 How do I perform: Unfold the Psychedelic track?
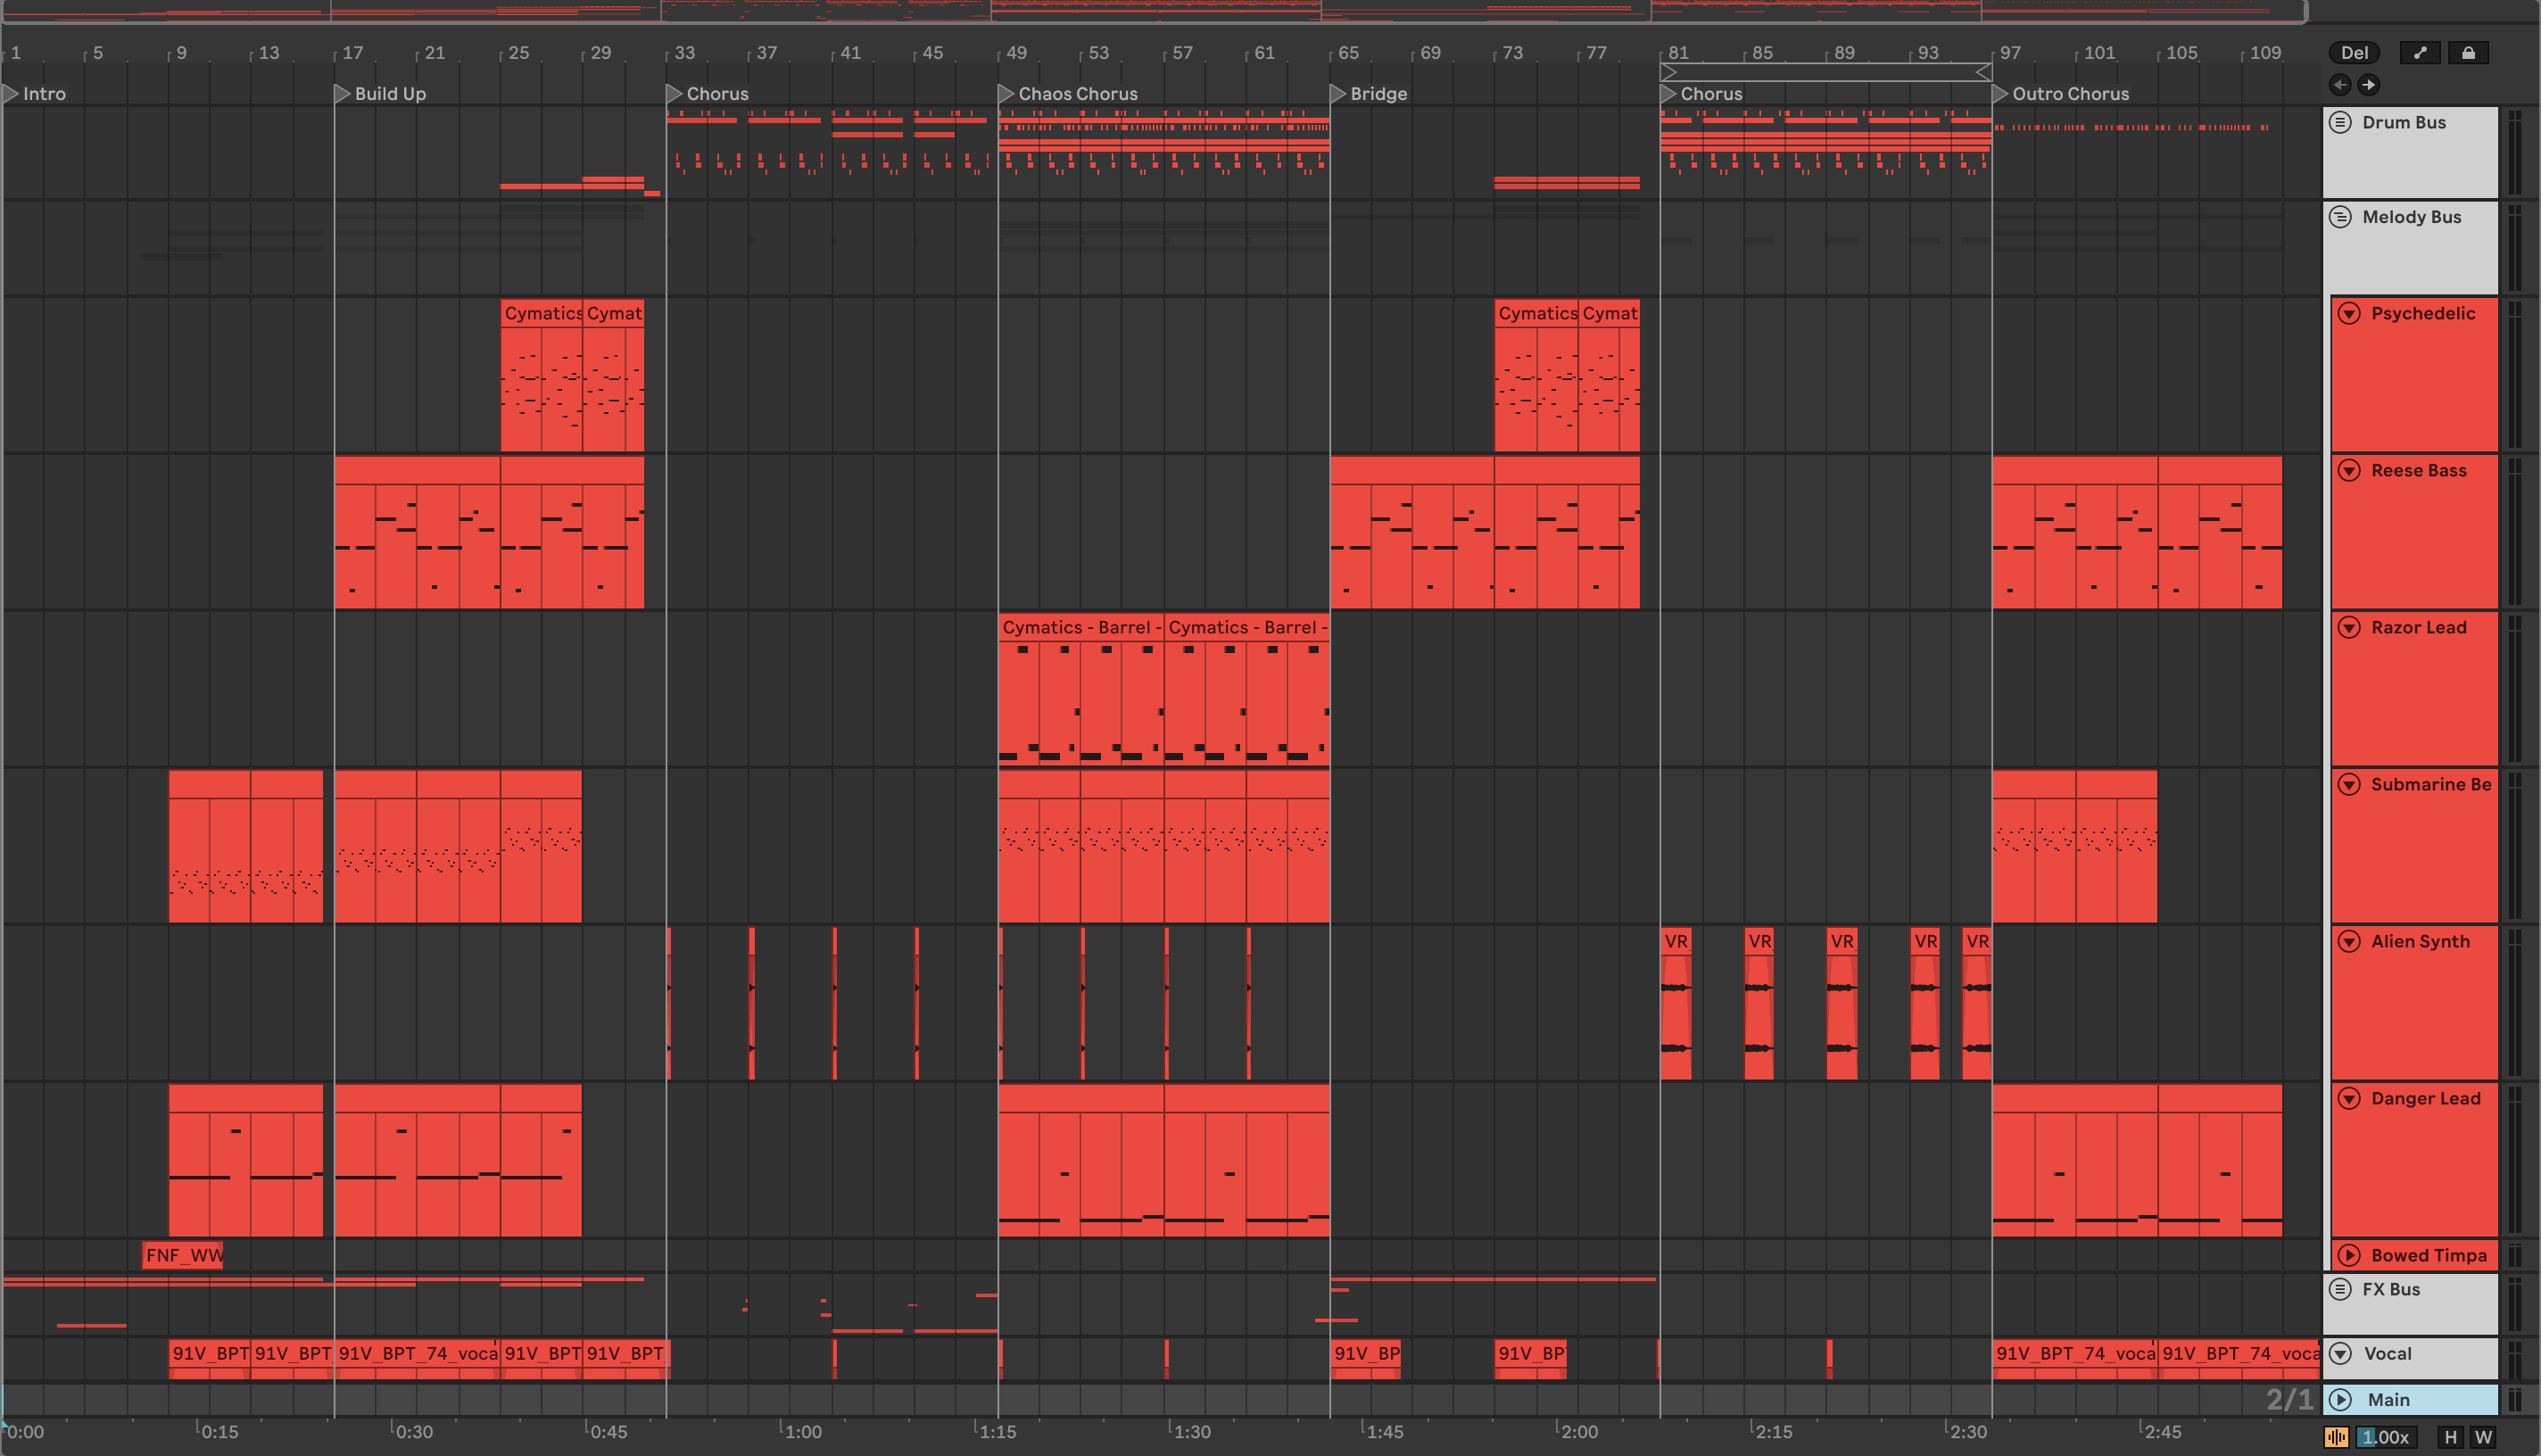(2349, 314)
